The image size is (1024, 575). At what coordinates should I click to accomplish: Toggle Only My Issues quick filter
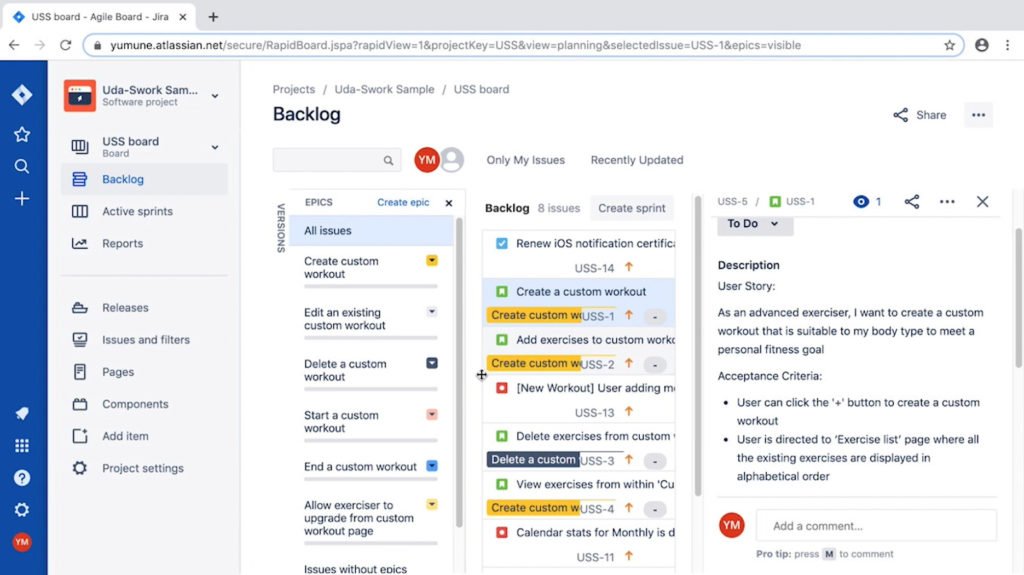[525, 160]
